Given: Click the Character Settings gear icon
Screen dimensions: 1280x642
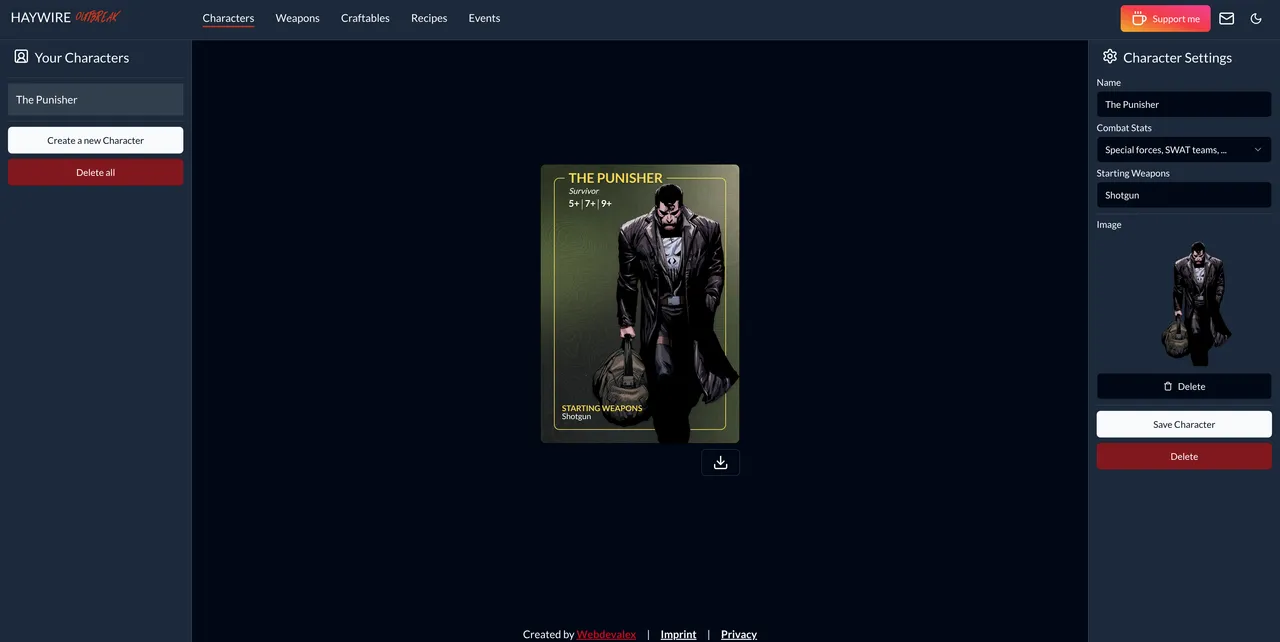Looking at the screenshot, I should 1109,57.
